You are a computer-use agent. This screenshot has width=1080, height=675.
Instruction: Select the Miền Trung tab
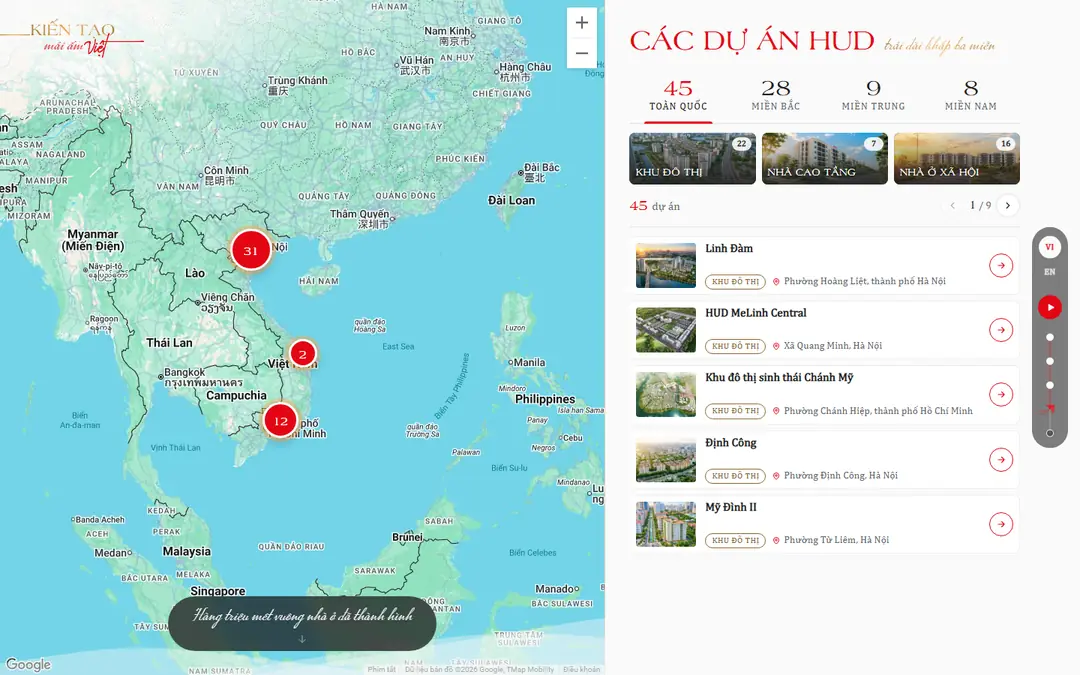(873, 96)
